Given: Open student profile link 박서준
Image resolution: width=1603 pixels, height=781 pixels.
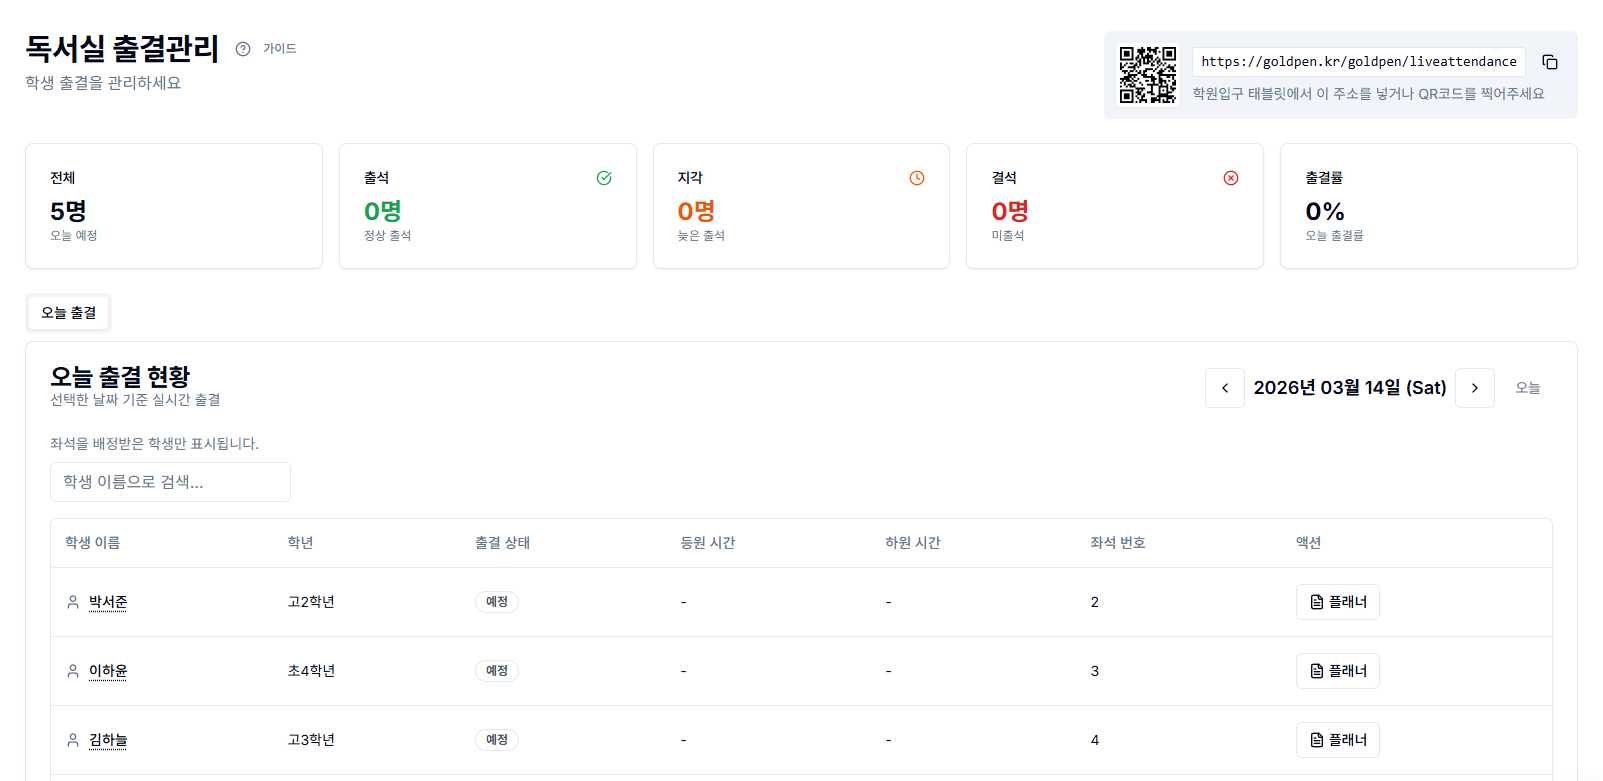Looking at the screenshot, I should pyautogui.click(x=108, y=602).
